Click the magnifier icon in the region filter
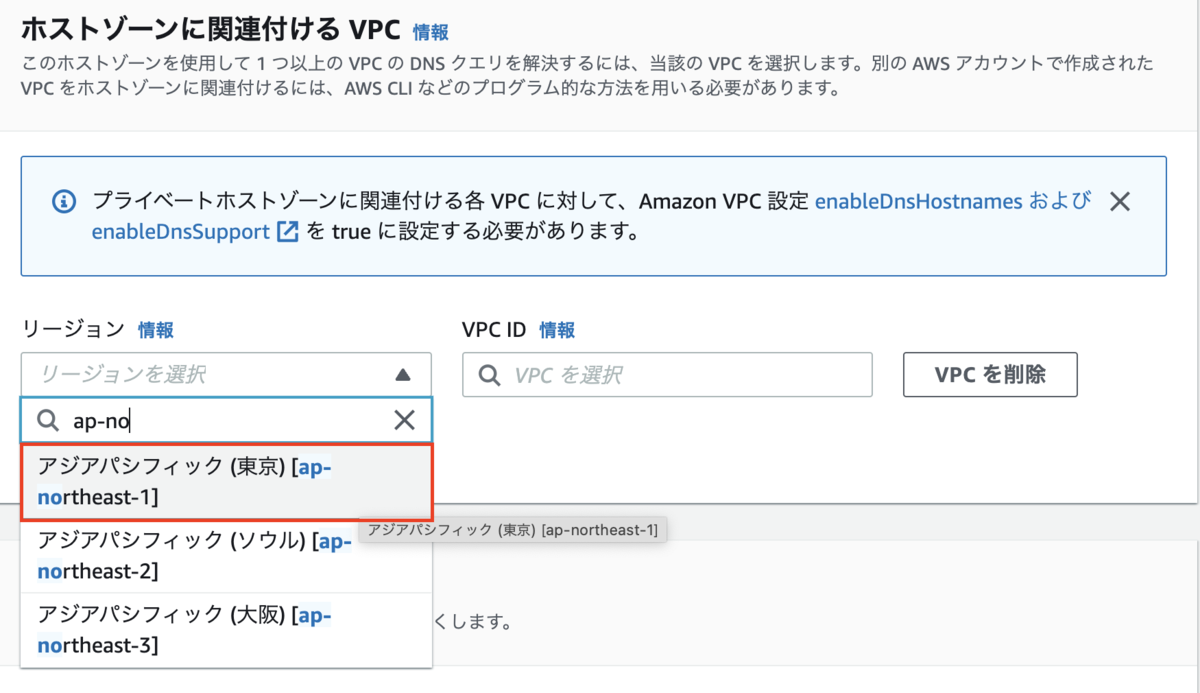This screenshot has width=1200, height=693. pyautogui.click(x=48, y=420)
